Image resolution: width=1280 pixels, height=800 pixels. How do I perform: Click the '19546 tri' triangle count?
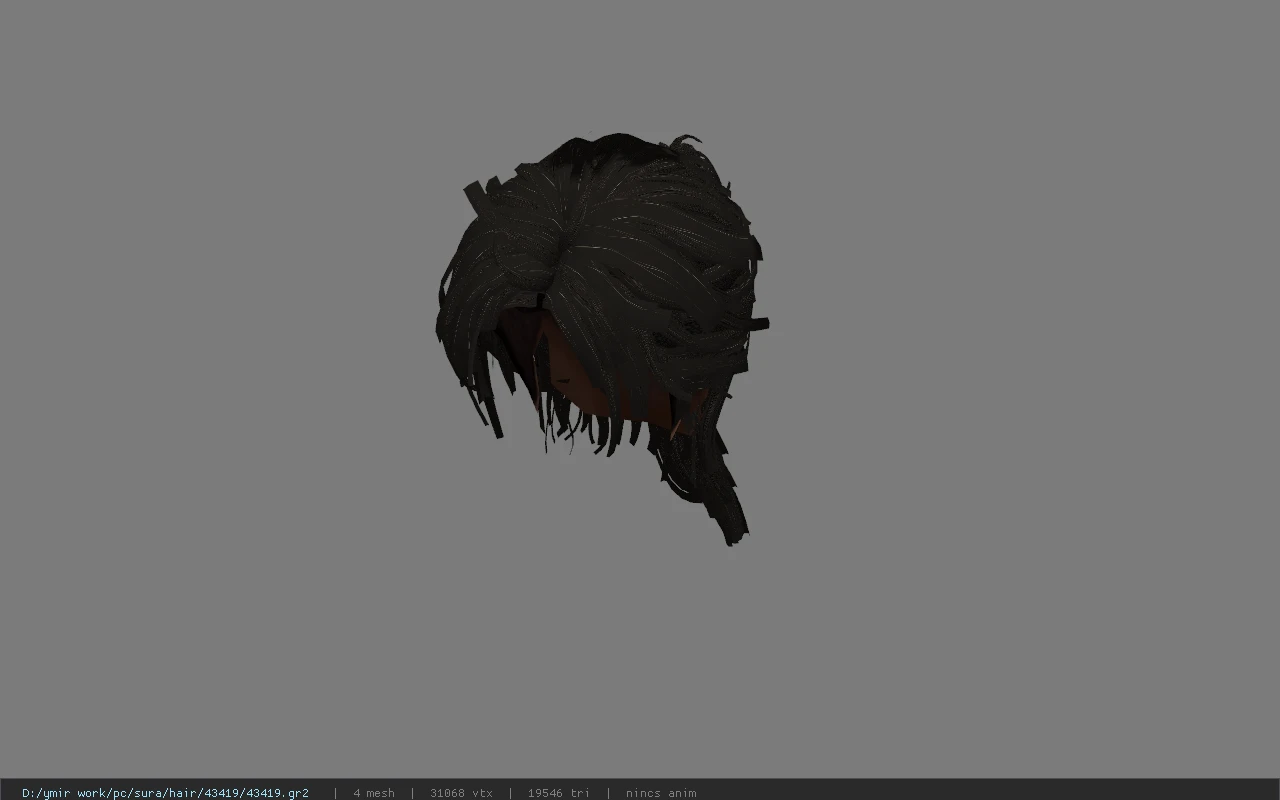pos(559,793)
